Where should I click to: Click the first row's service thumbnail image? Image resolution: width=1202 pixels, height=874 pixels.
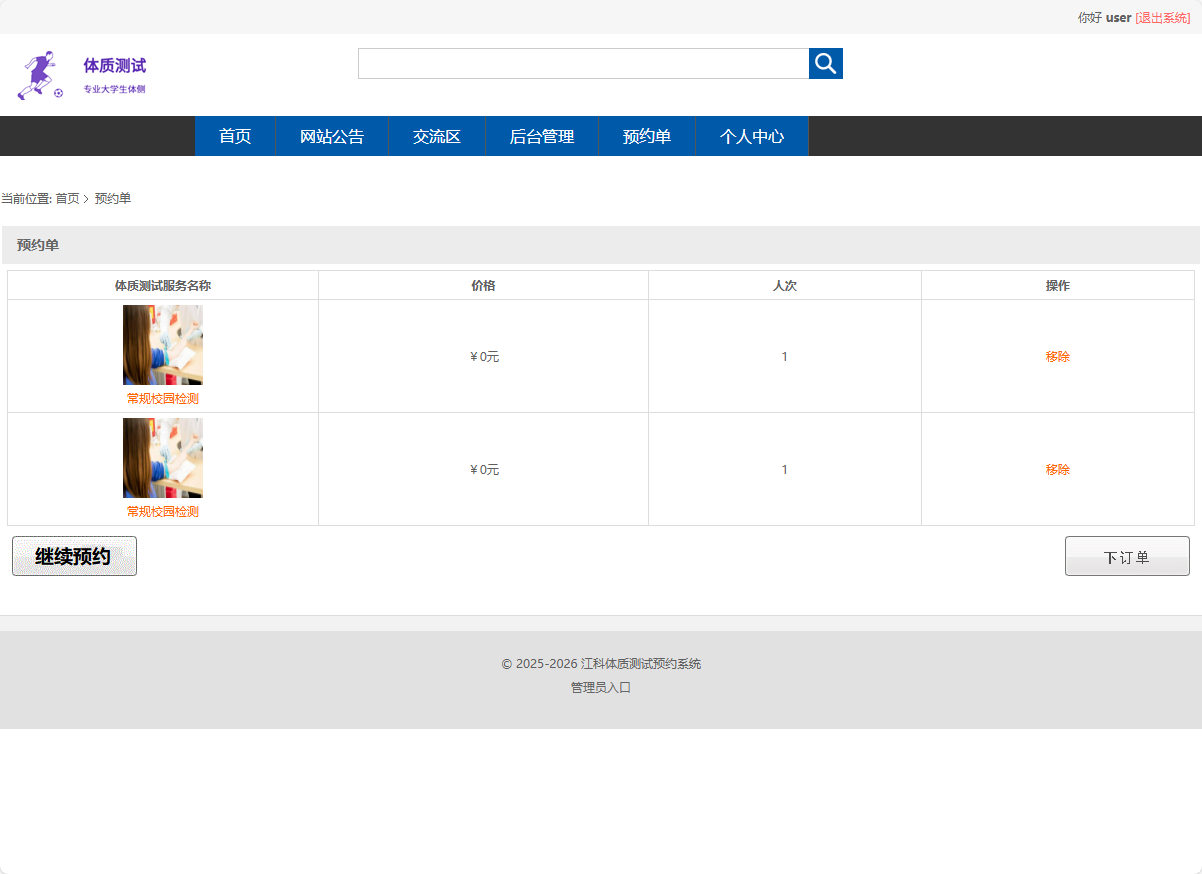(x=163, y=345)
